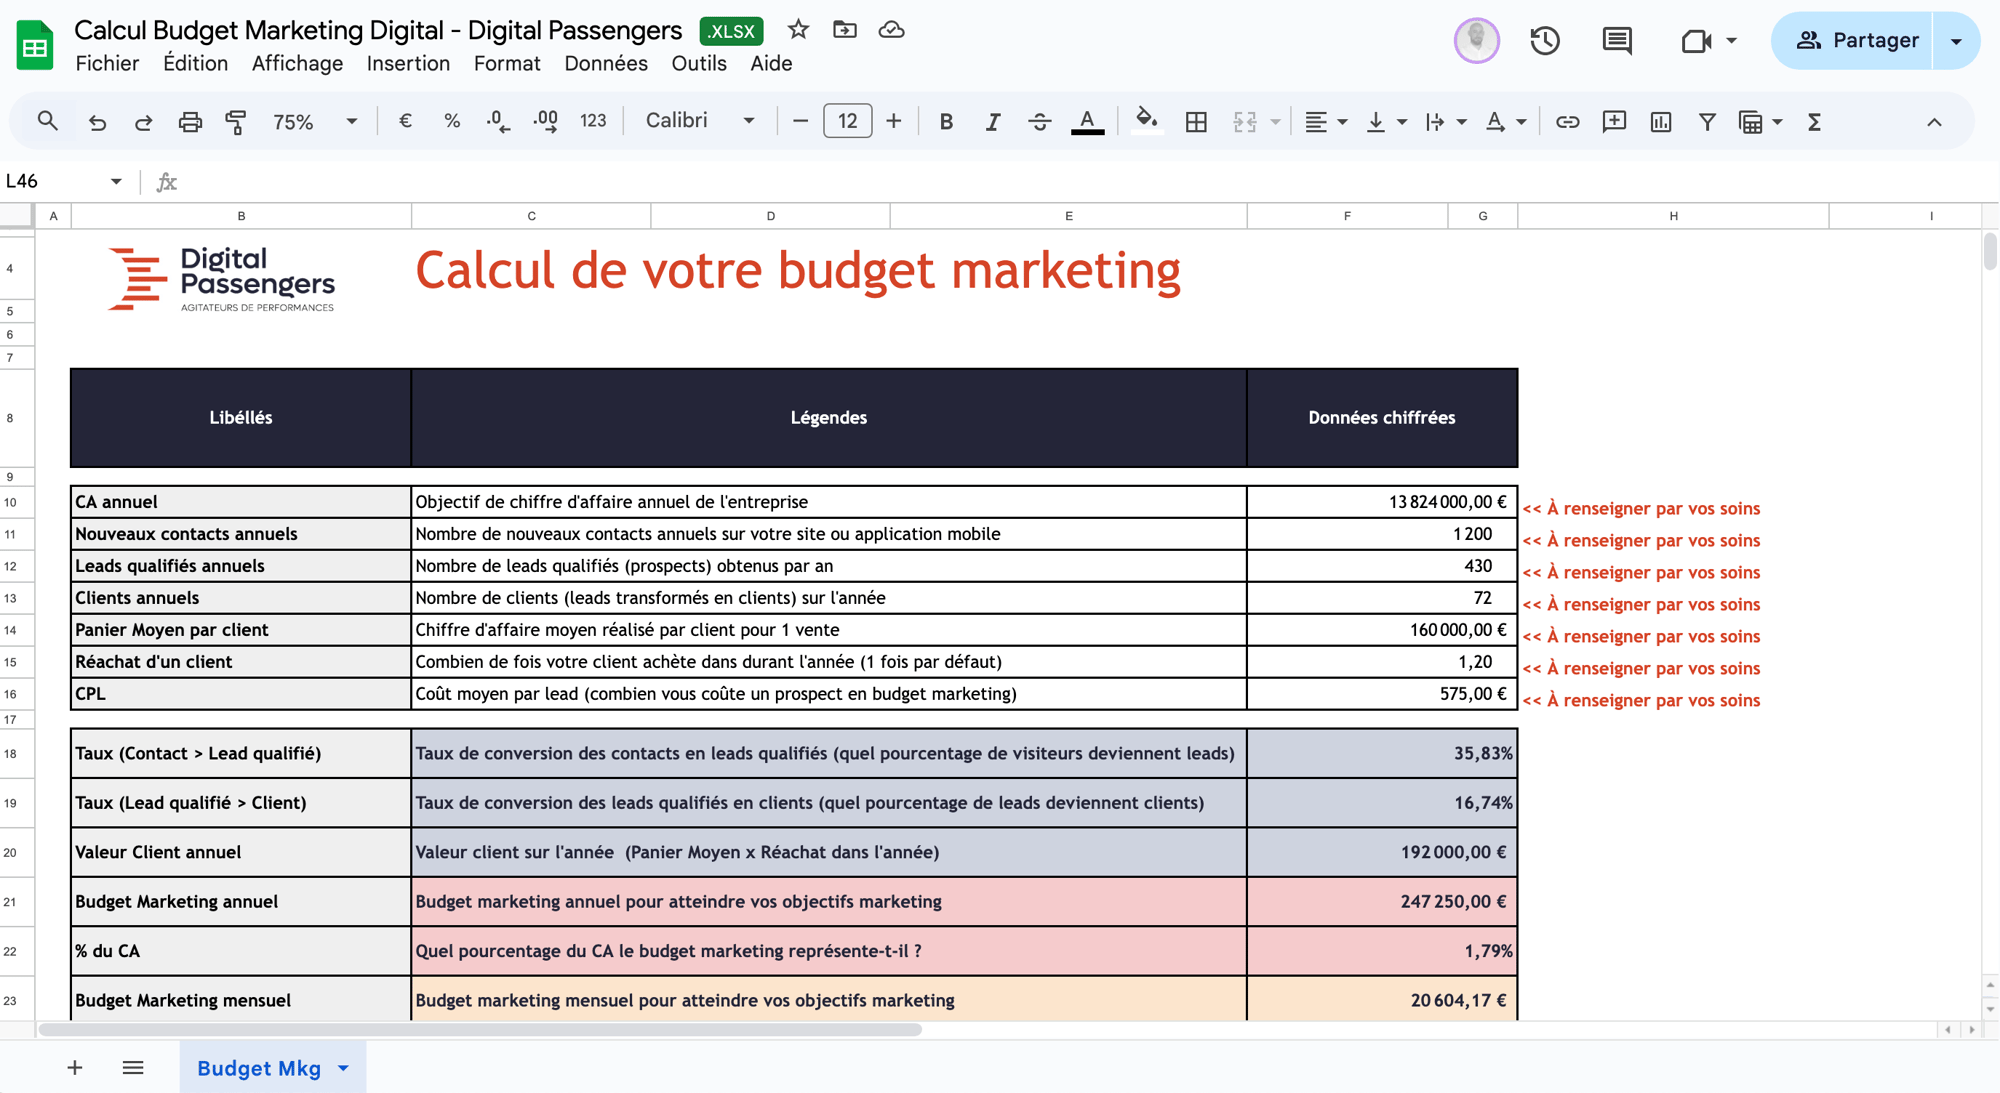2000x1093 pixels.
Task: Open the borders menu
Action: coord(1196,121)
